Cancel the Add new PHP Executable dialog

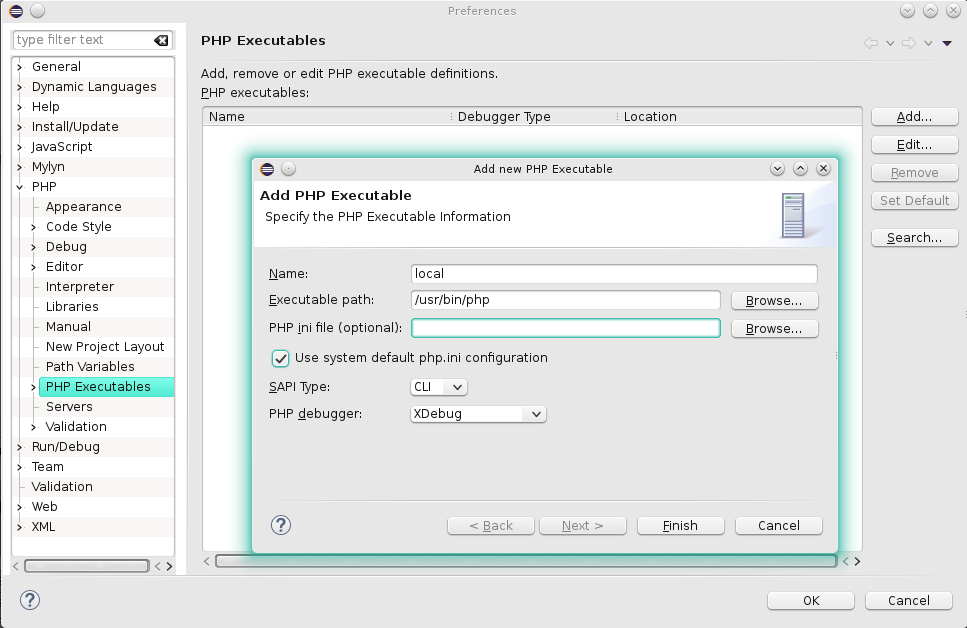(x=778, y=525)
